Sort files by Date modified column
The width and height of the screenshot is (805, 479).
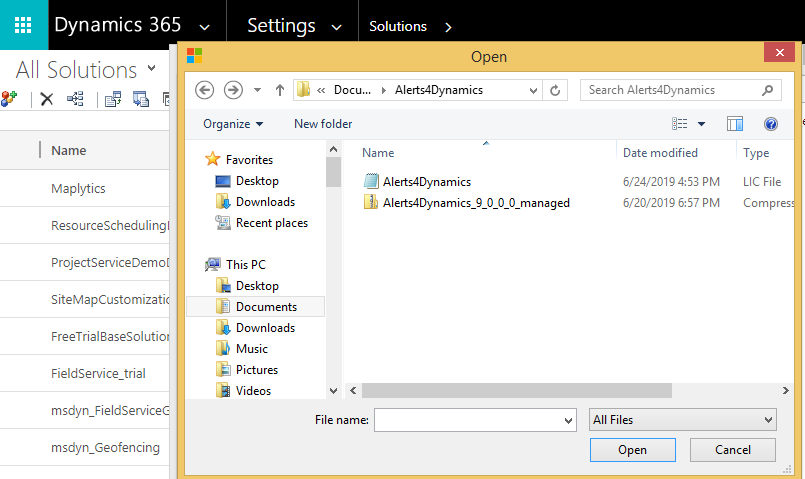click(x=660, y=152)
